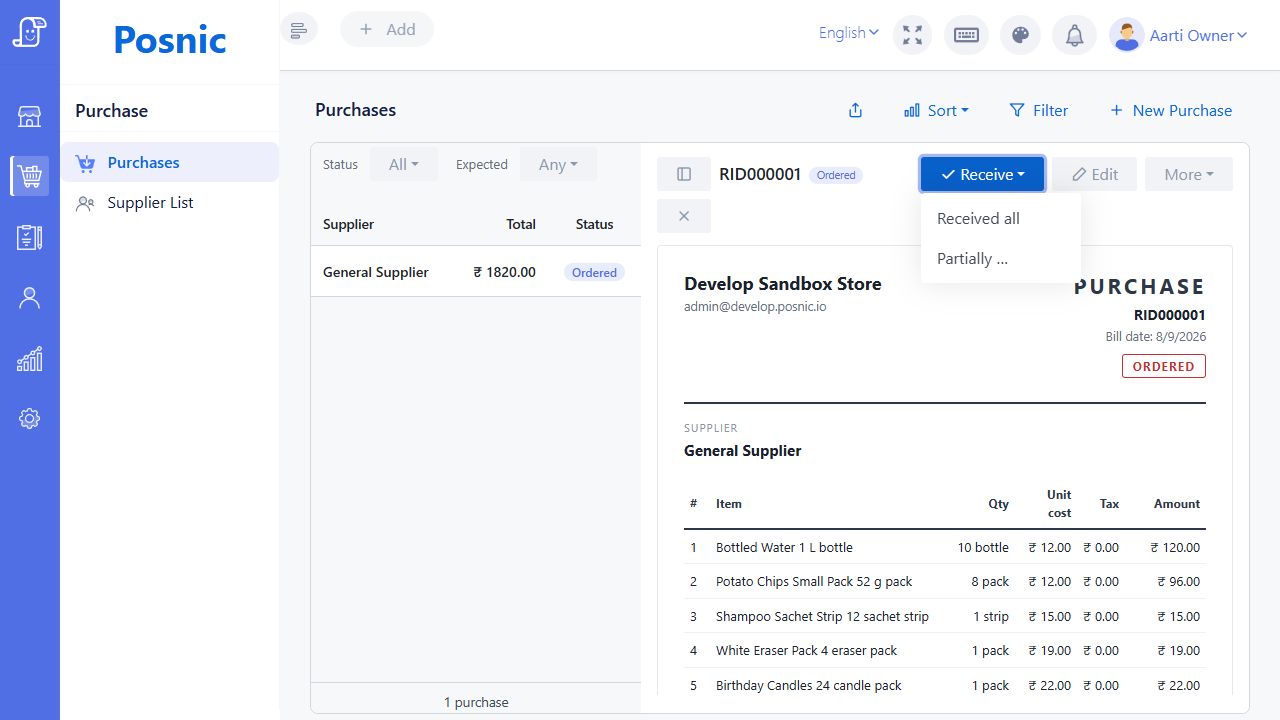
Task: Toggle the side menu collapse icon
Action: (298, 30)
